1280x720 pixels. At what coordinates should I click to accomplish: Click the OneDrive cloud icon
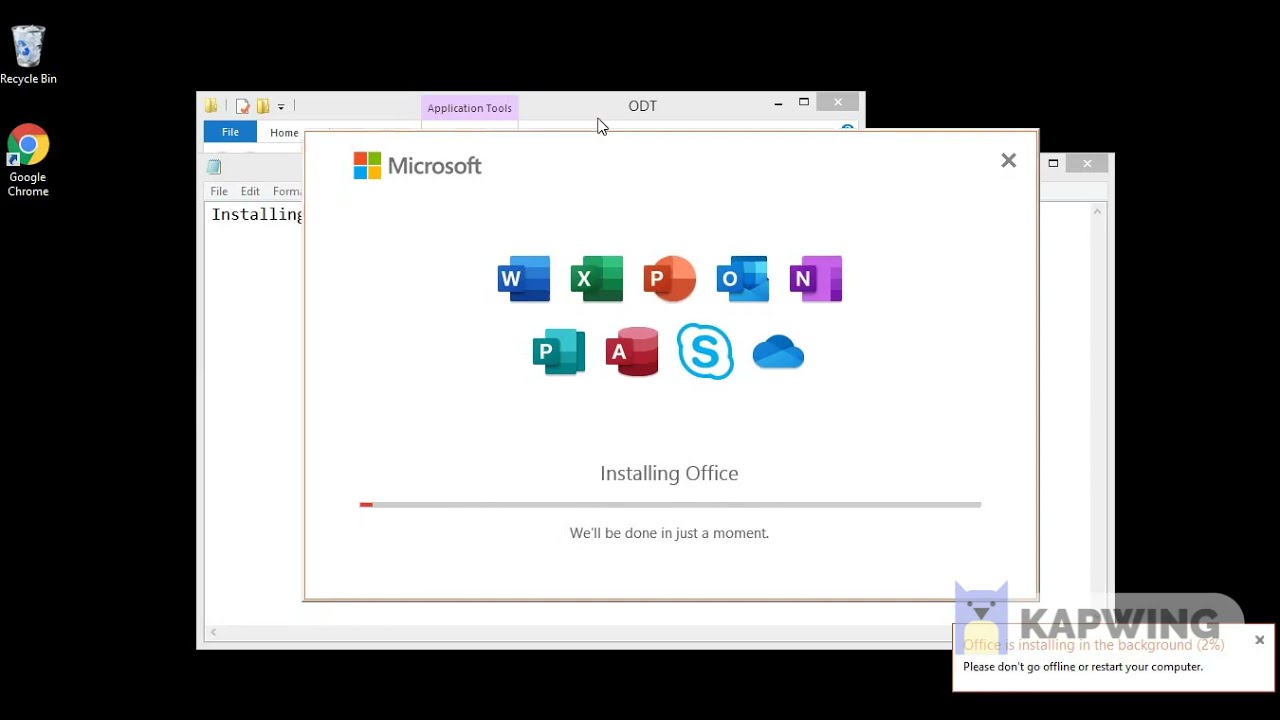[x=778, y=352]
